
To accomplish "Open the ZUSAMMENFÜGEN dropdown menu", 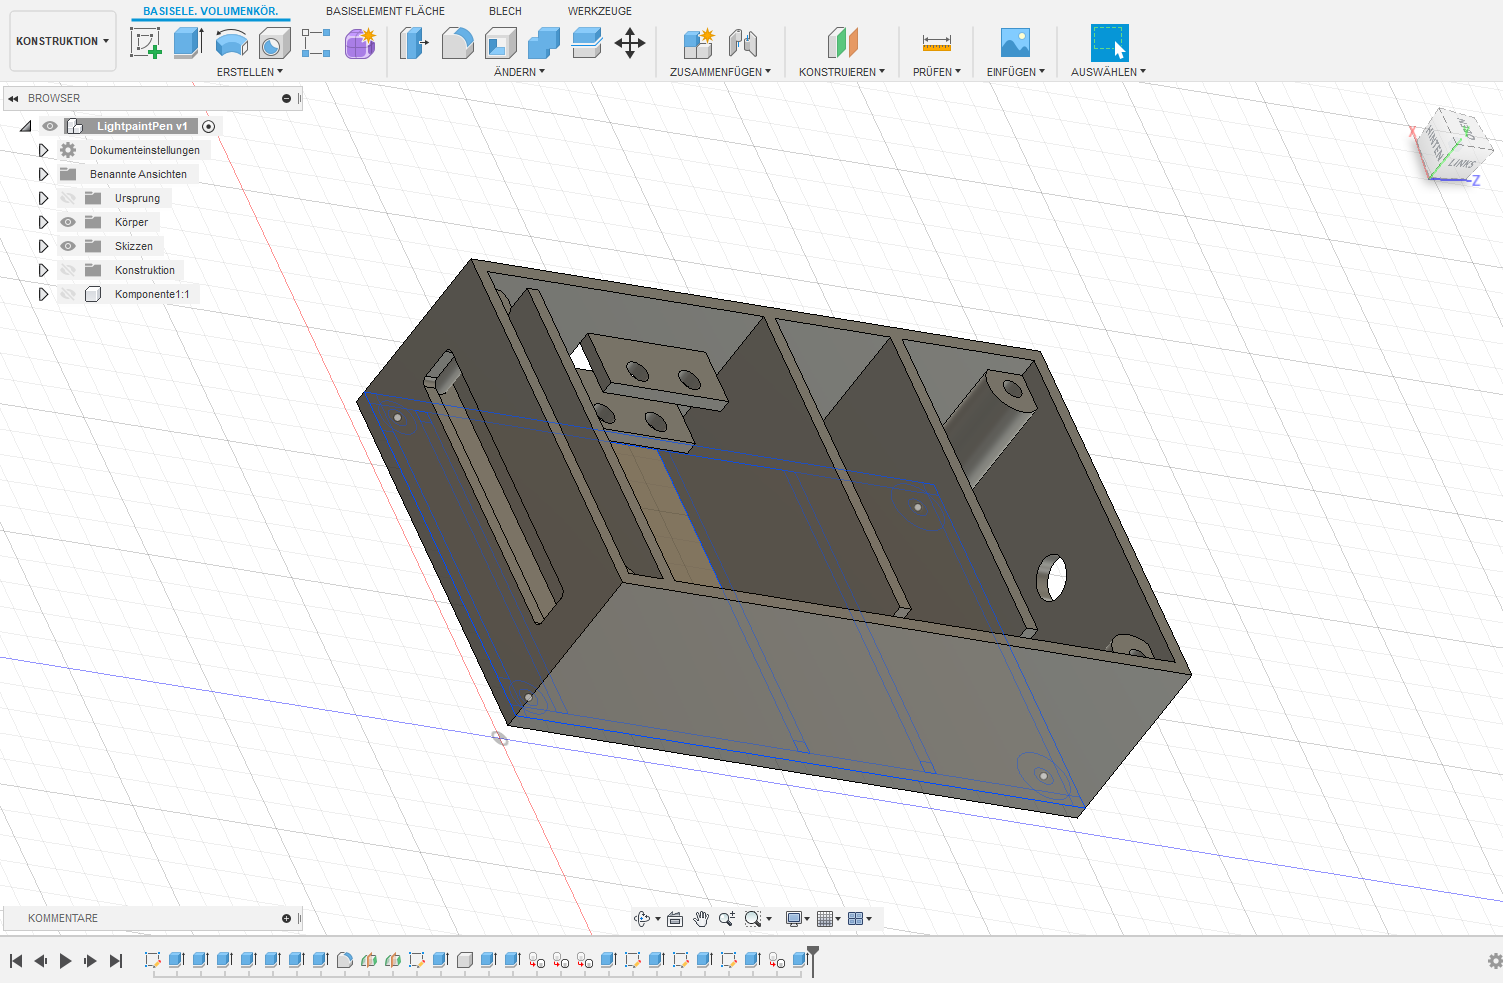I will pos(720,72).
